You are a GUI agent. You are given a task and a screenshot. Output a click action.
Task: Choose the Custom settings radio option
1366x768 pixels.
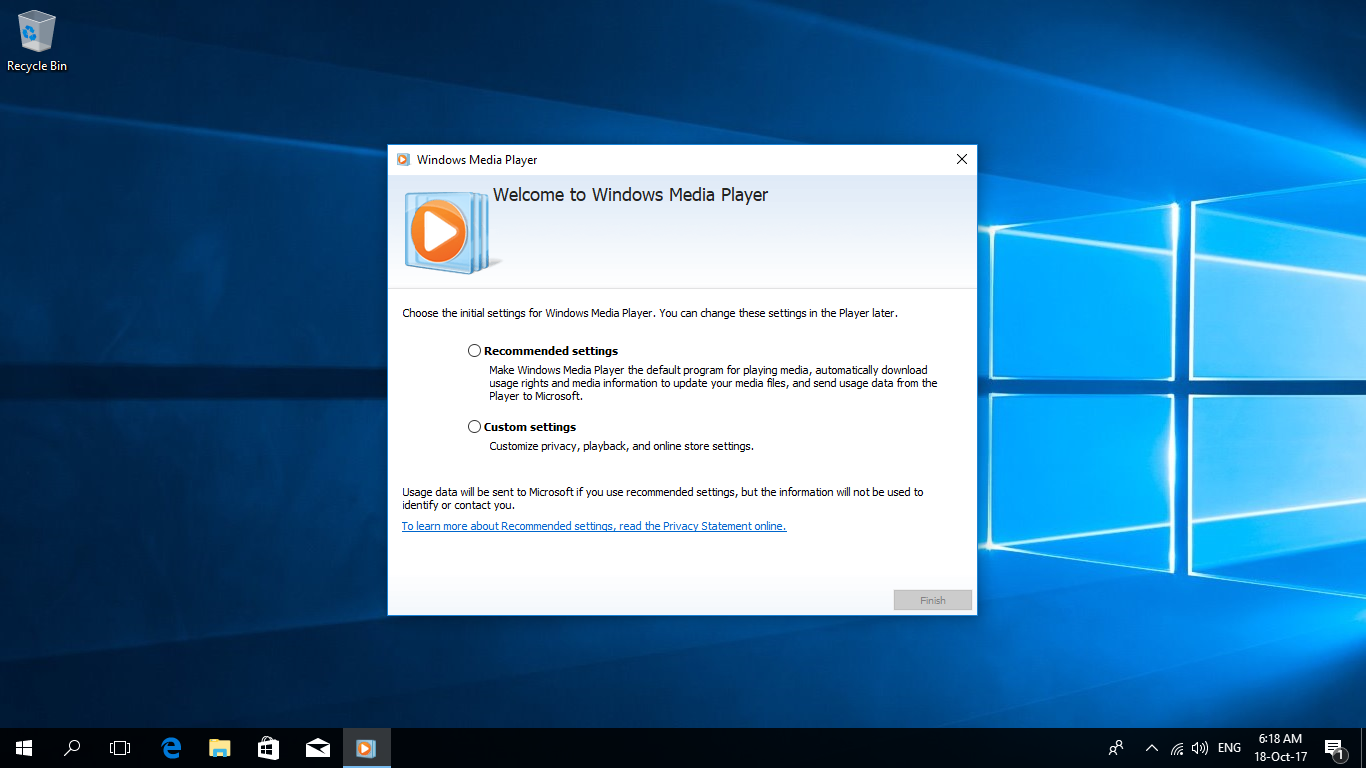(474, 427)
